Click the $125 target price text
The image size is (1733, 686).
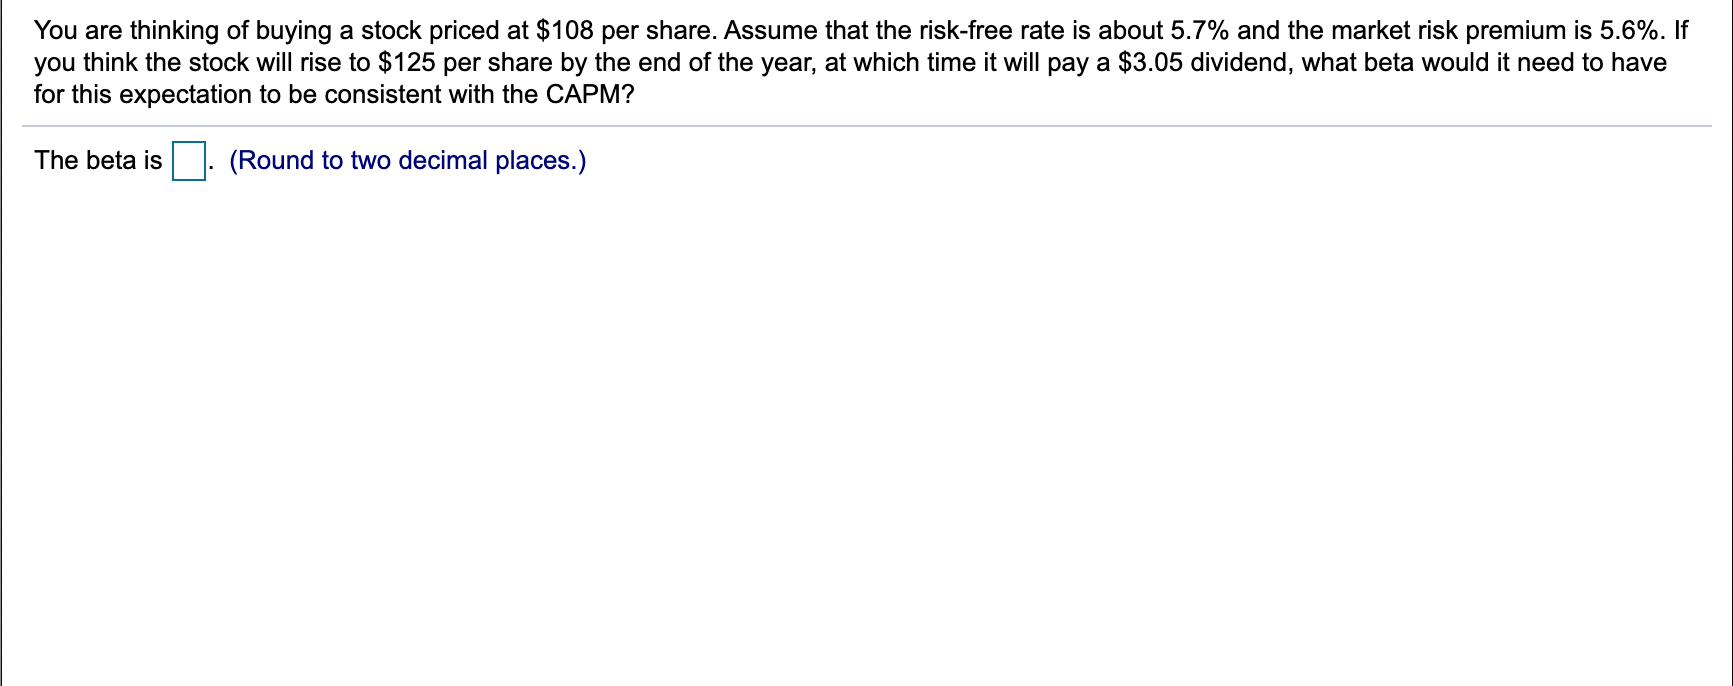(407, 62)
